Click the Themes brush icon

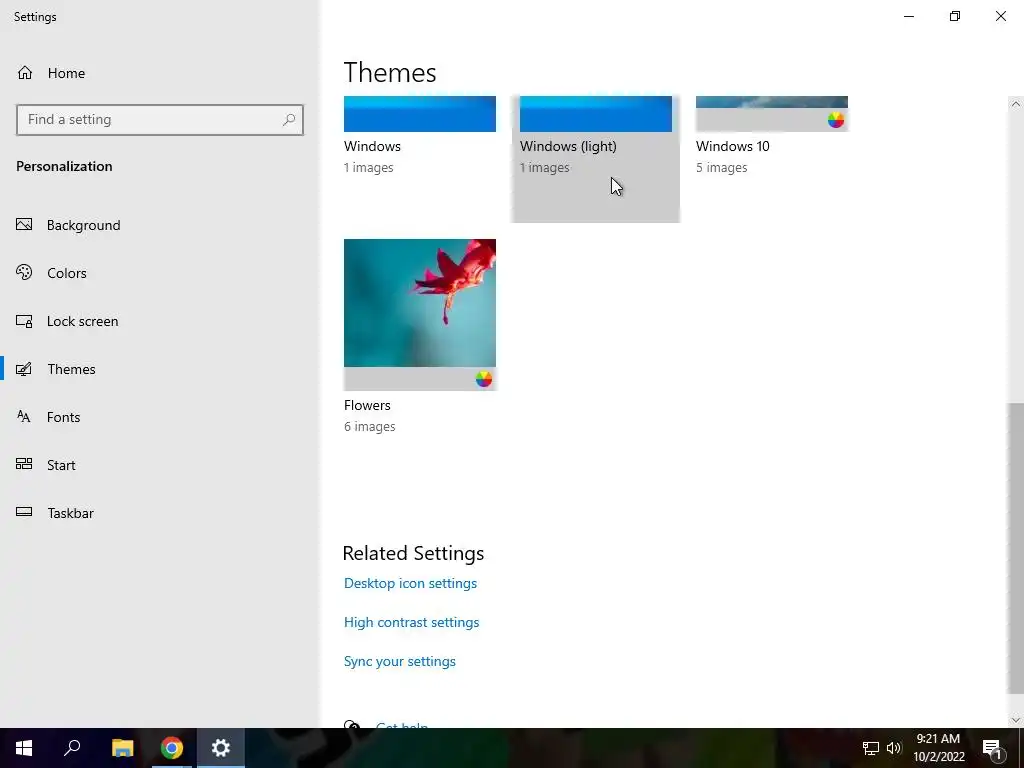24,369
